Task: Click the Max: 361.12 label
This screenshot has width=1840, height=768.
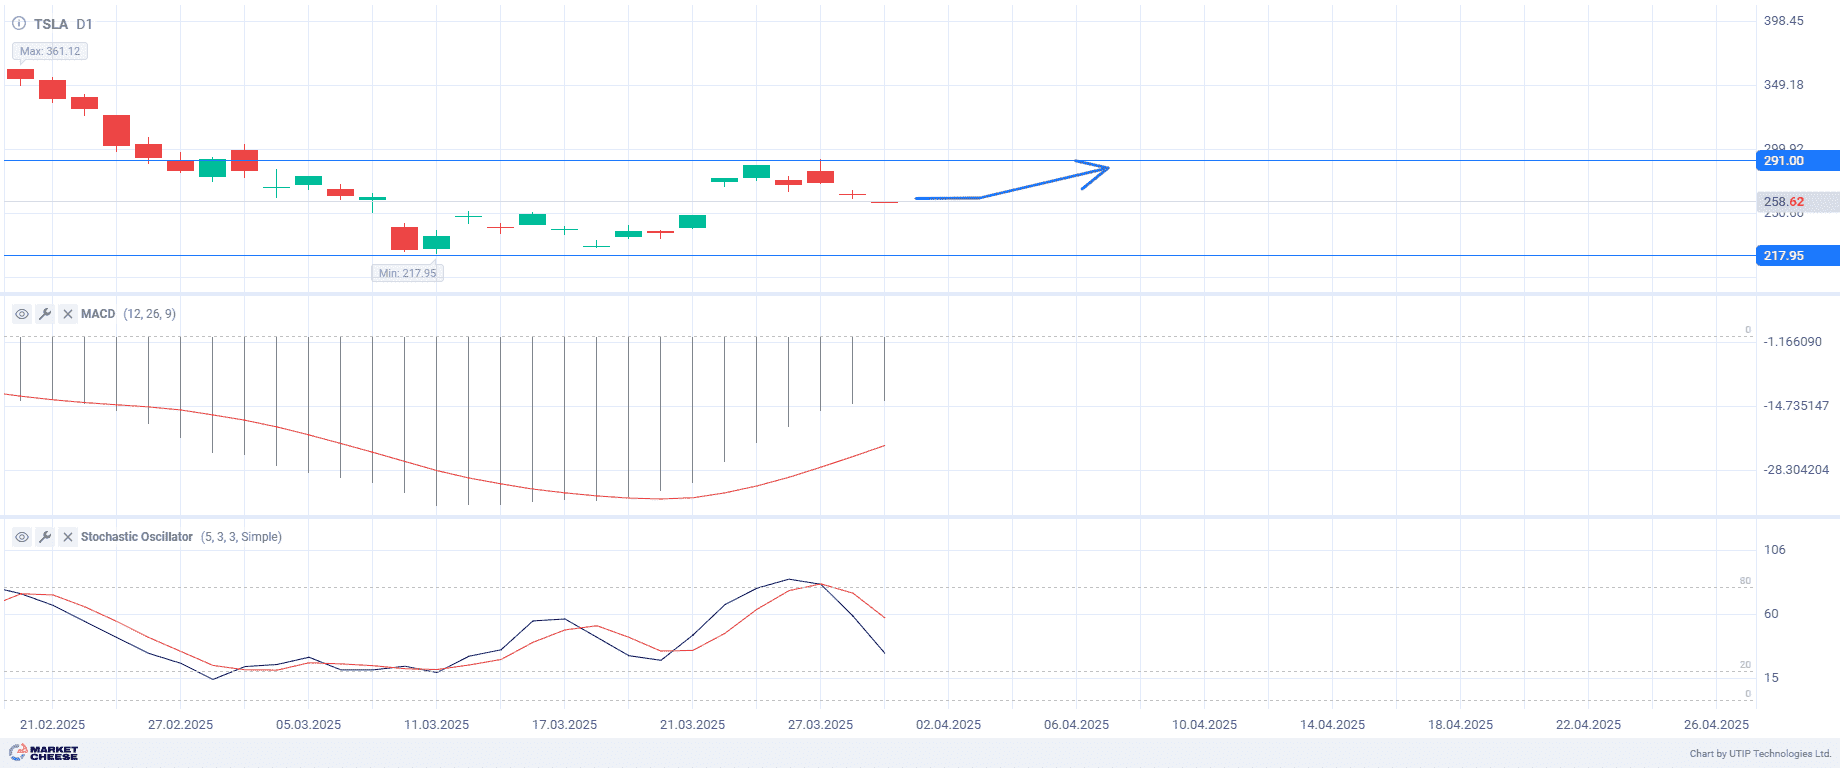Action: click(50, 51)
